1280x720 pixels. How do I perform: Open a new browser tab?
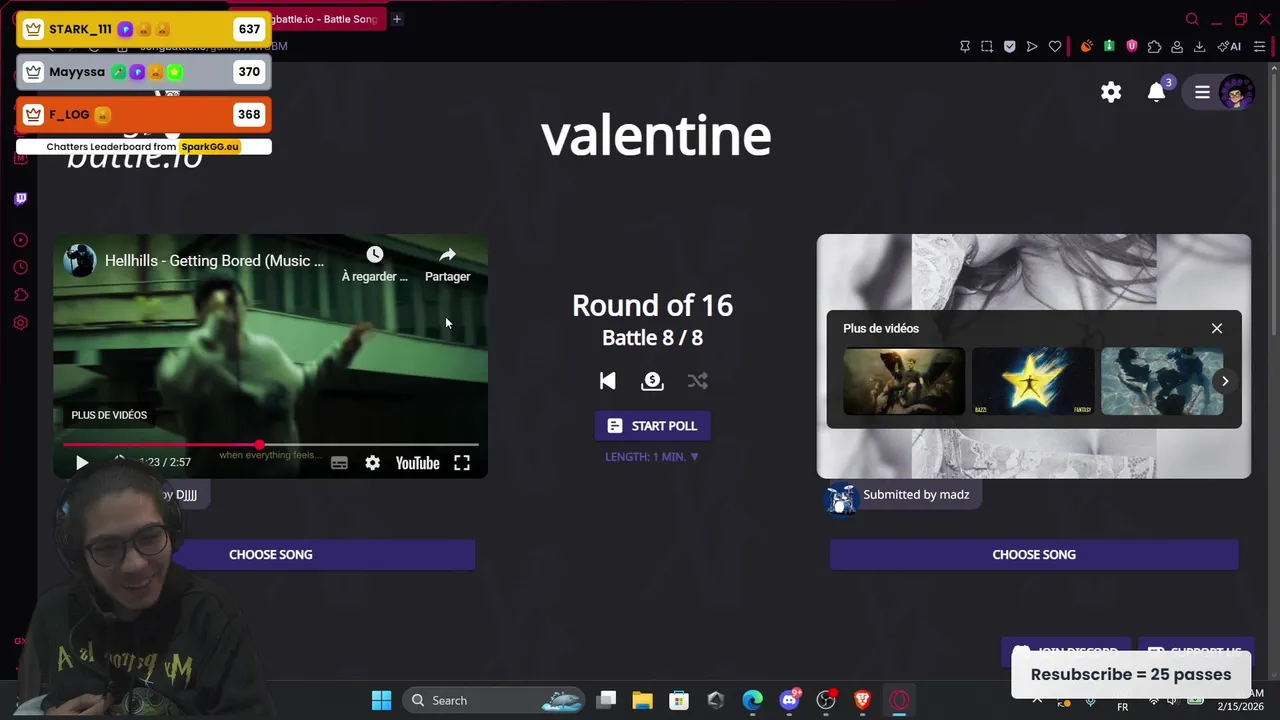click(397, 19)
